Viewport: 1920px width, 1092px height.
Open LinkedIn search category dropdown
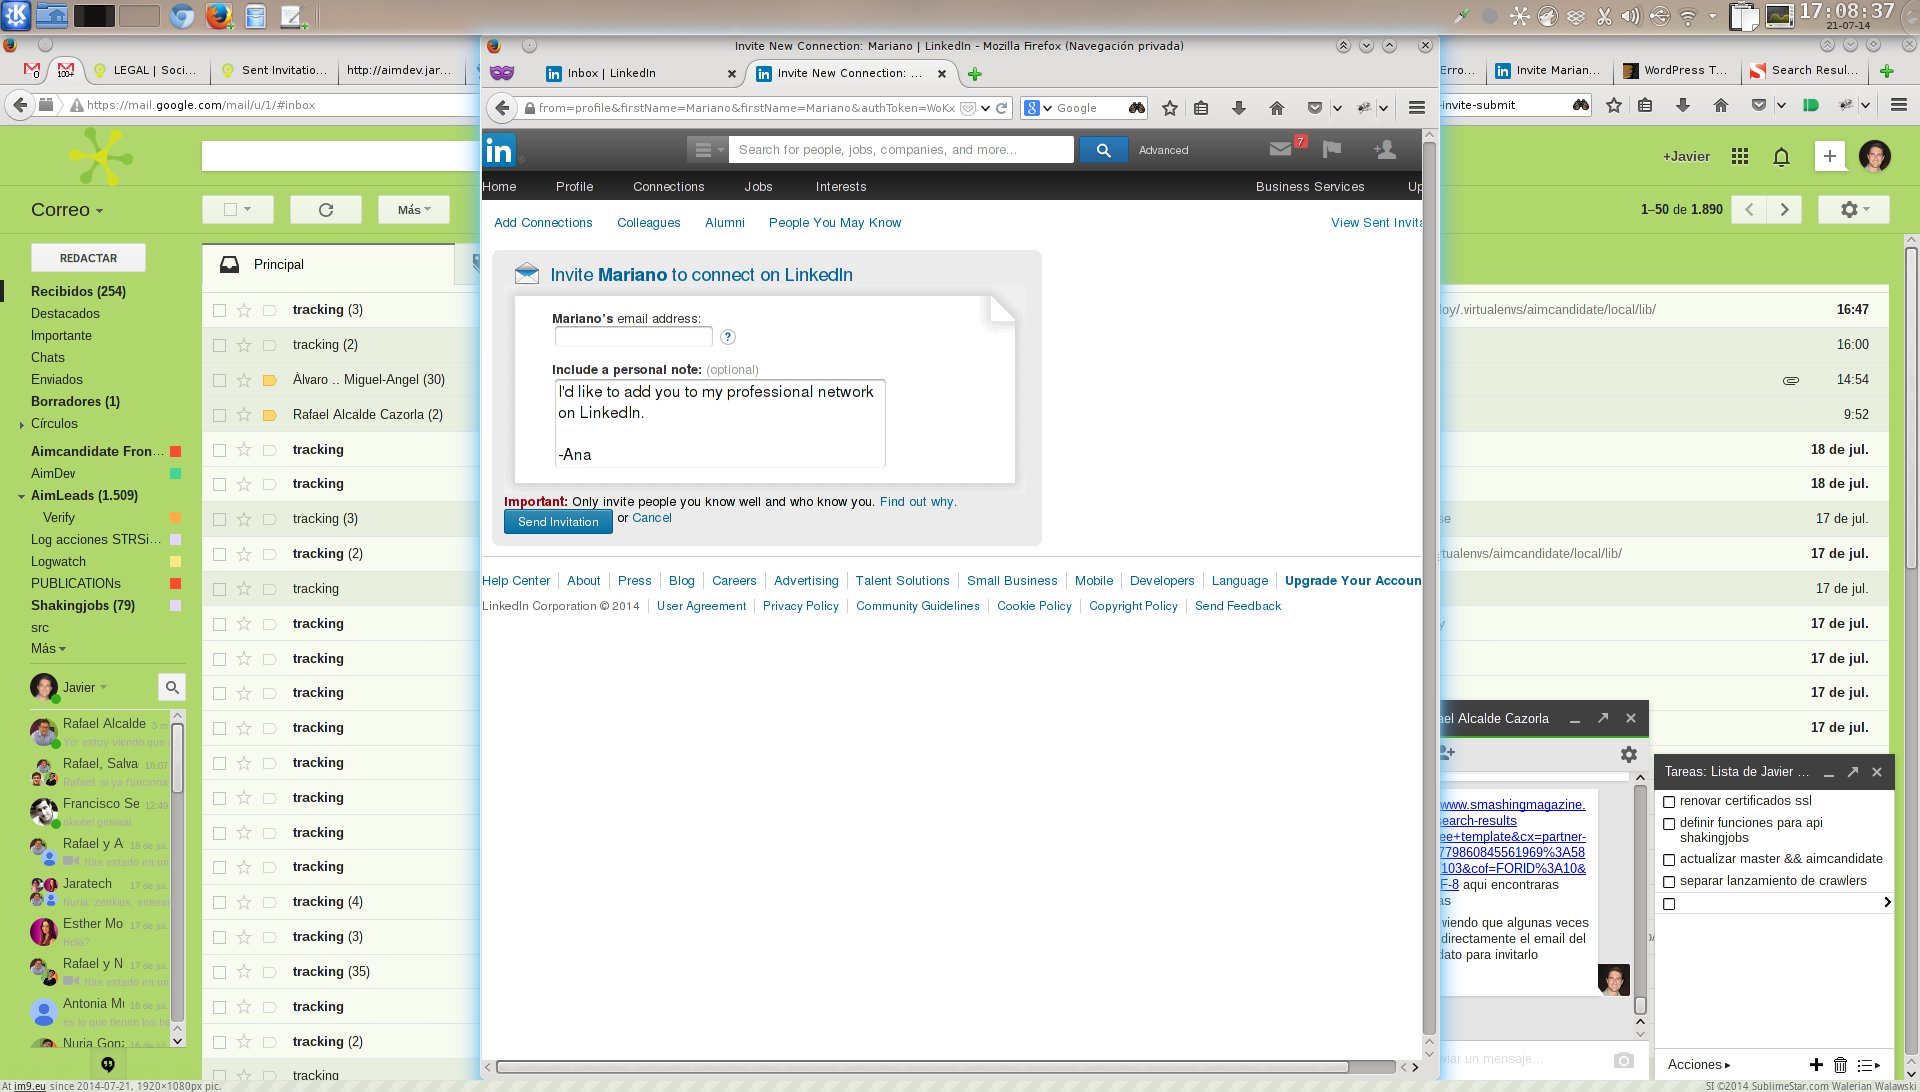tap(707, 150)
